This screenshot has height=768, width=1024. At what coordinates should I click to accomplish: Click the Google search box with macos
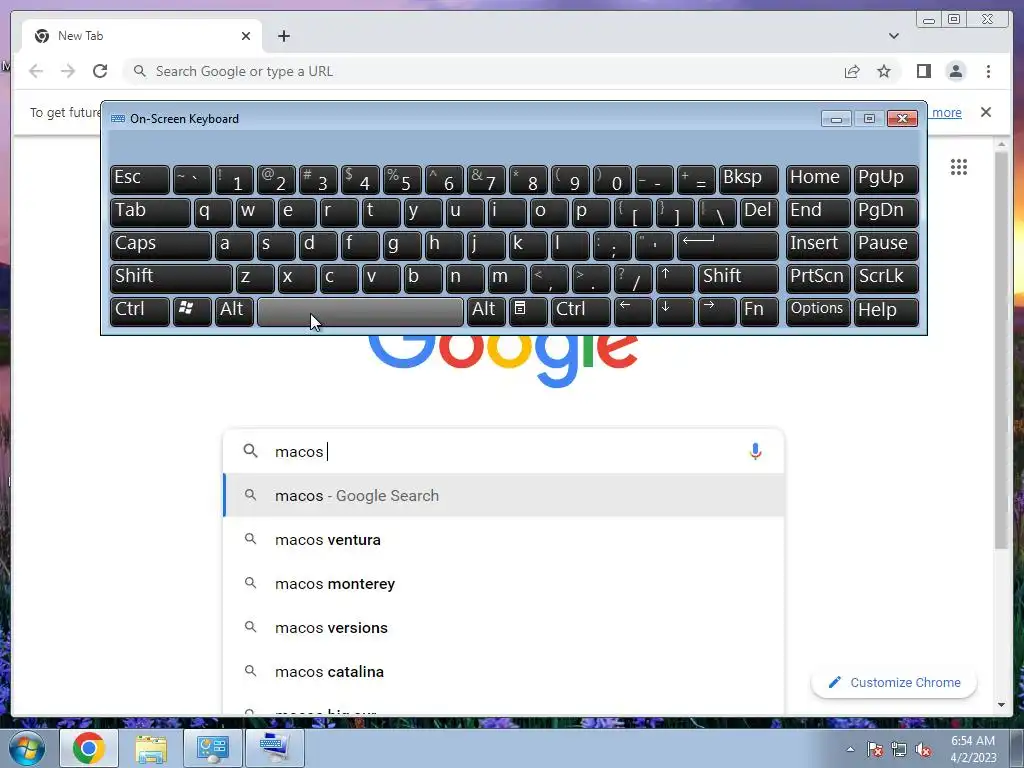tap(503, 451)
